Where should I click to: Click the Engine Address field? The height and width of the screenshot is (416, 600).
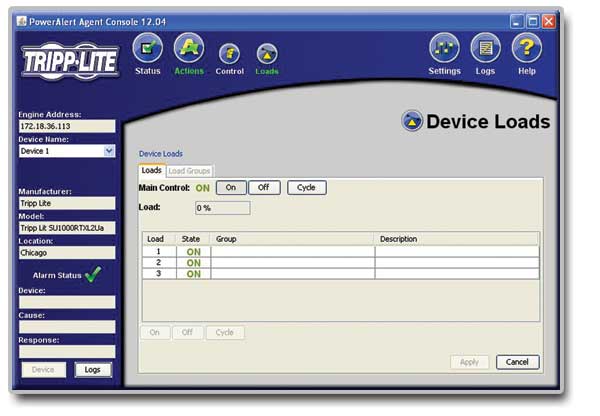pyautogui.click(x=67, y=127)
